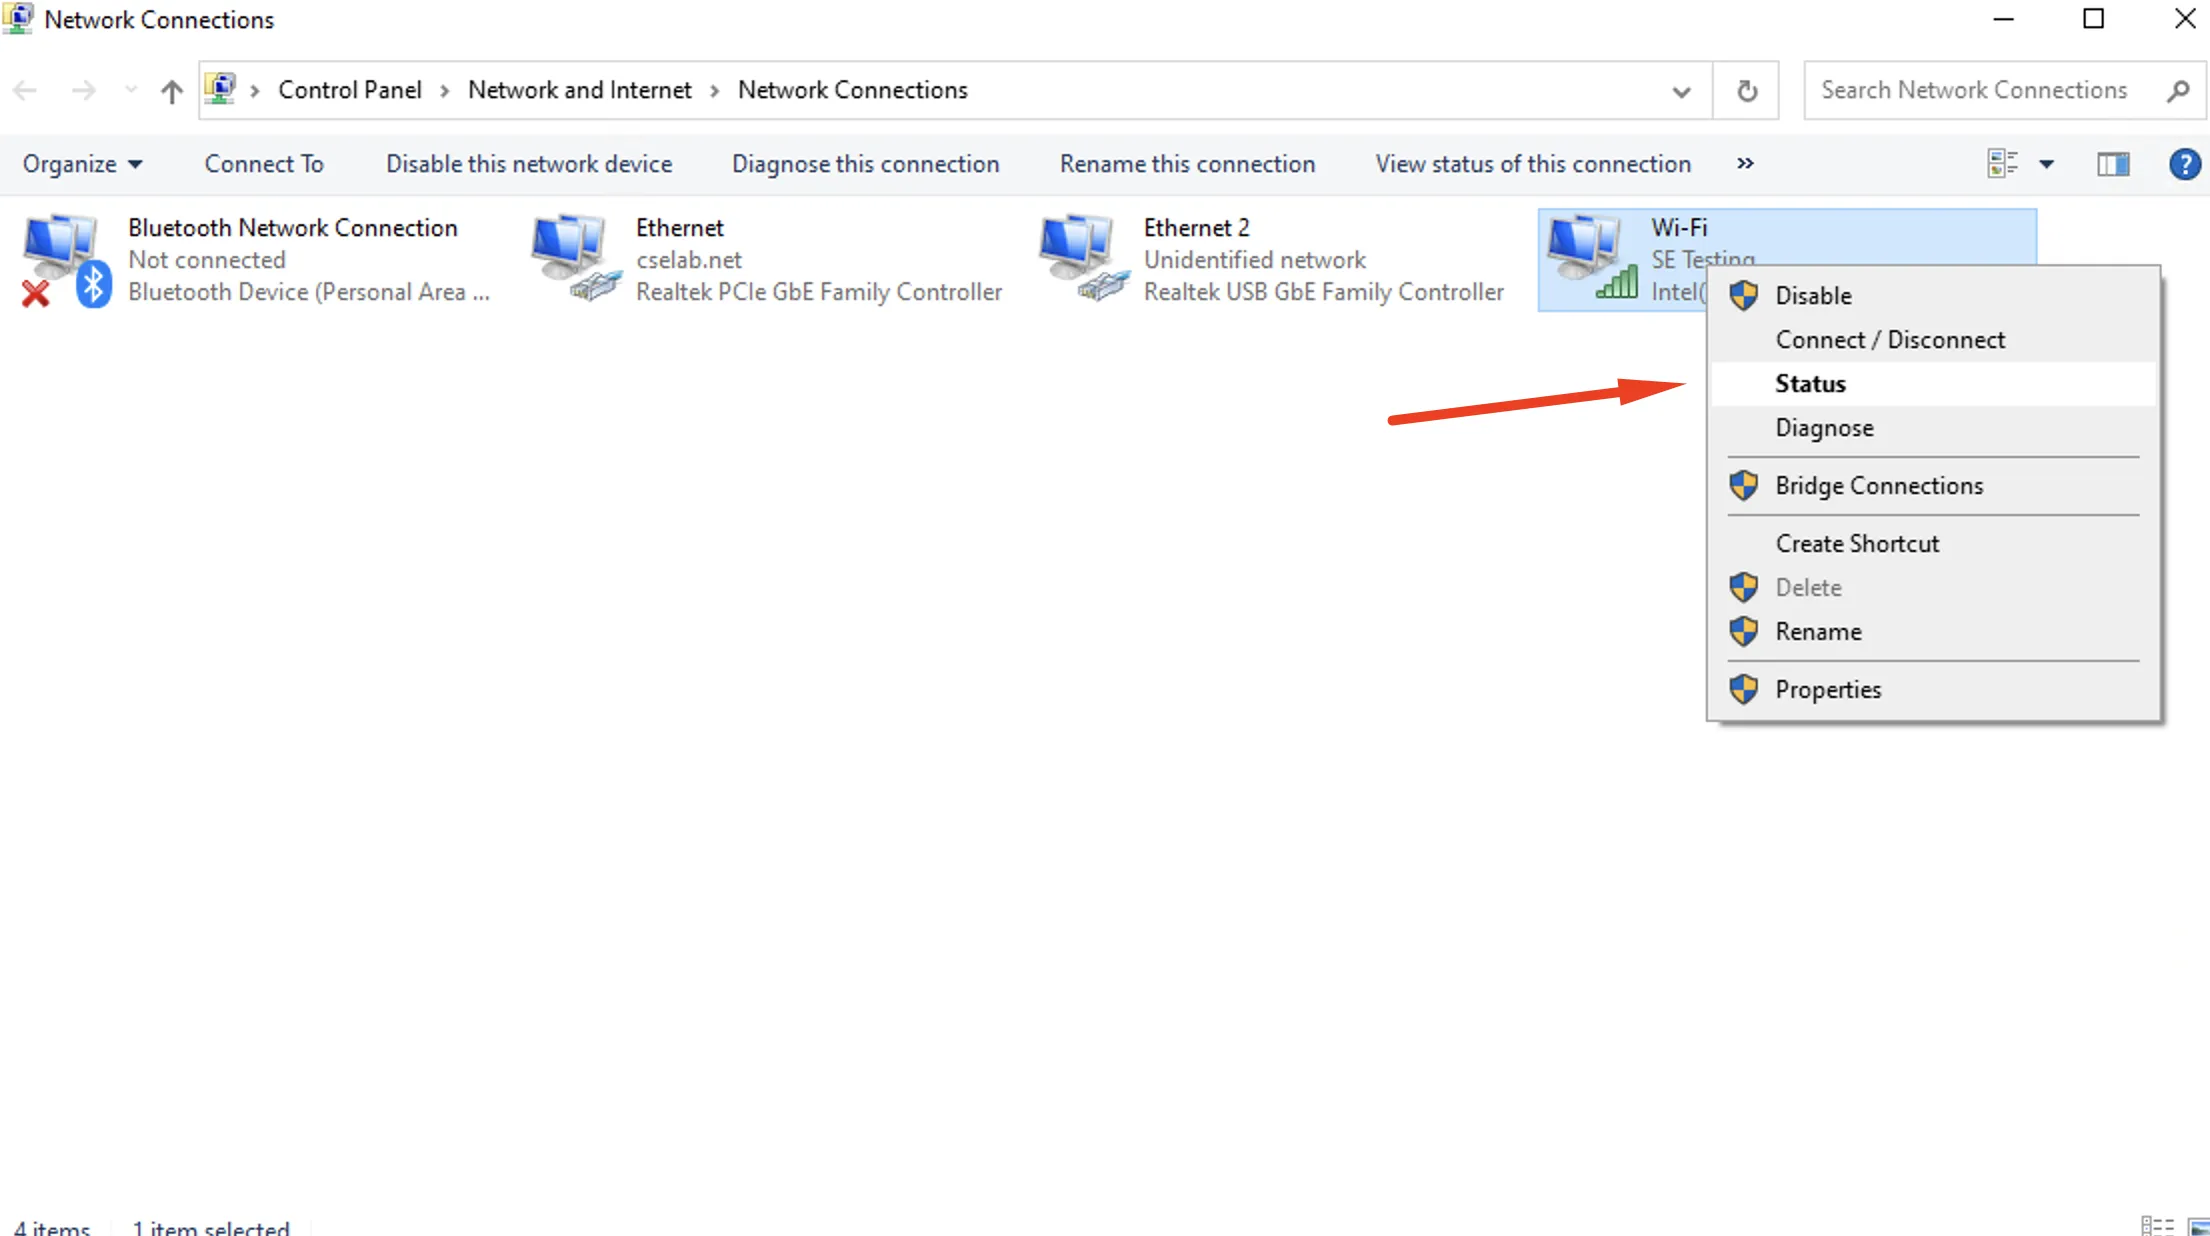
Task: Click the Control Panel icon in address bar
Action: (220, 89)
